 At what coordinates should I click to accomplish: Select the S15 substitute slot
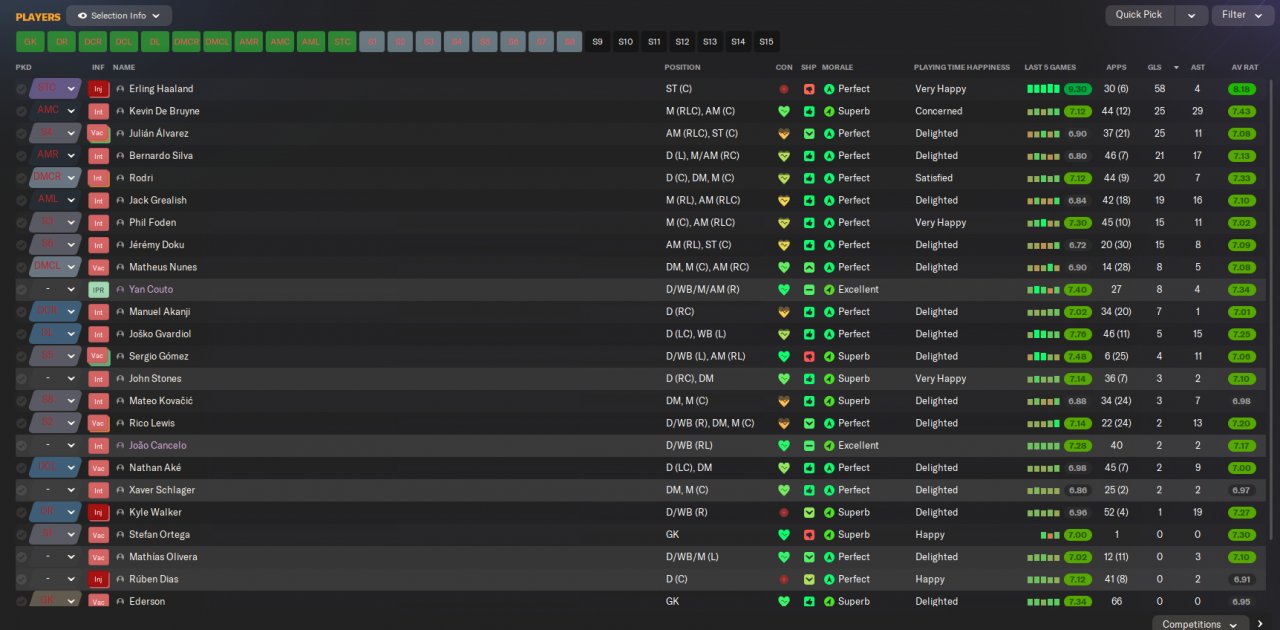click(766, 42)
